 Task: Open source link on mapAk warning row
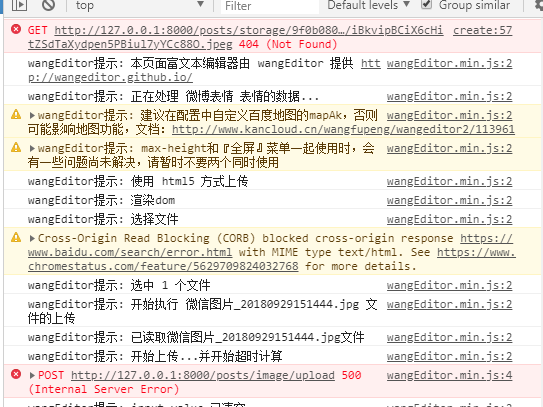(449, 115)
